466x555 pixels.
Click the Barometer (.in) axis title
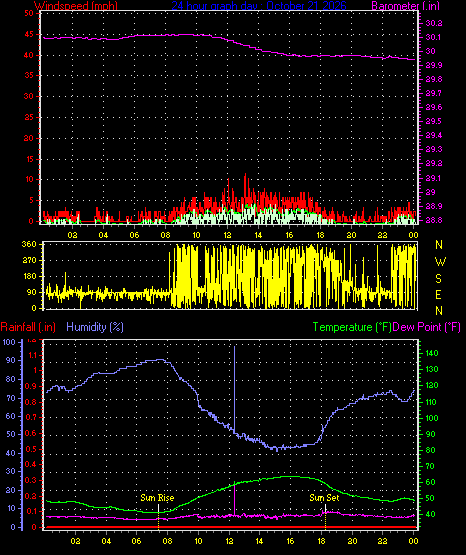point(405,6)
